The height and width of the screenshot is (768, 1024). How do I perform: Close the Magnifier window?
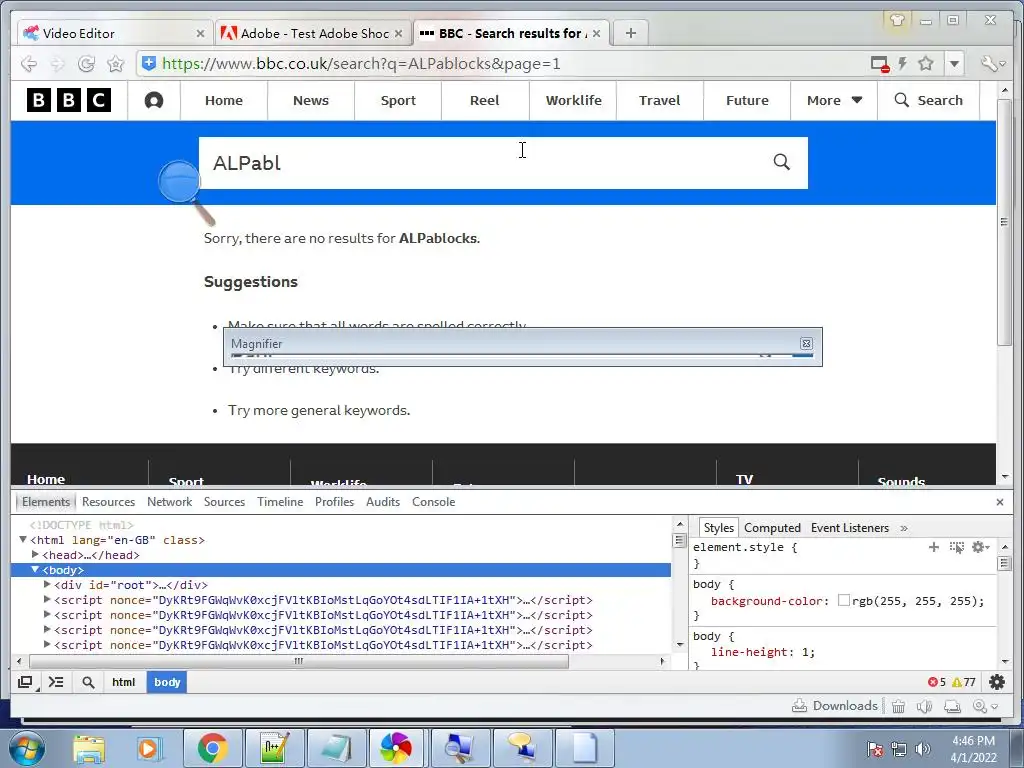(806, 344)
